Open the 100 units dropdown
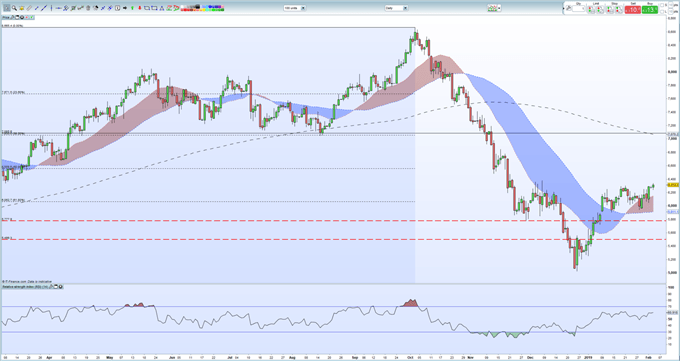680x361 pixels. coord(294,8)
